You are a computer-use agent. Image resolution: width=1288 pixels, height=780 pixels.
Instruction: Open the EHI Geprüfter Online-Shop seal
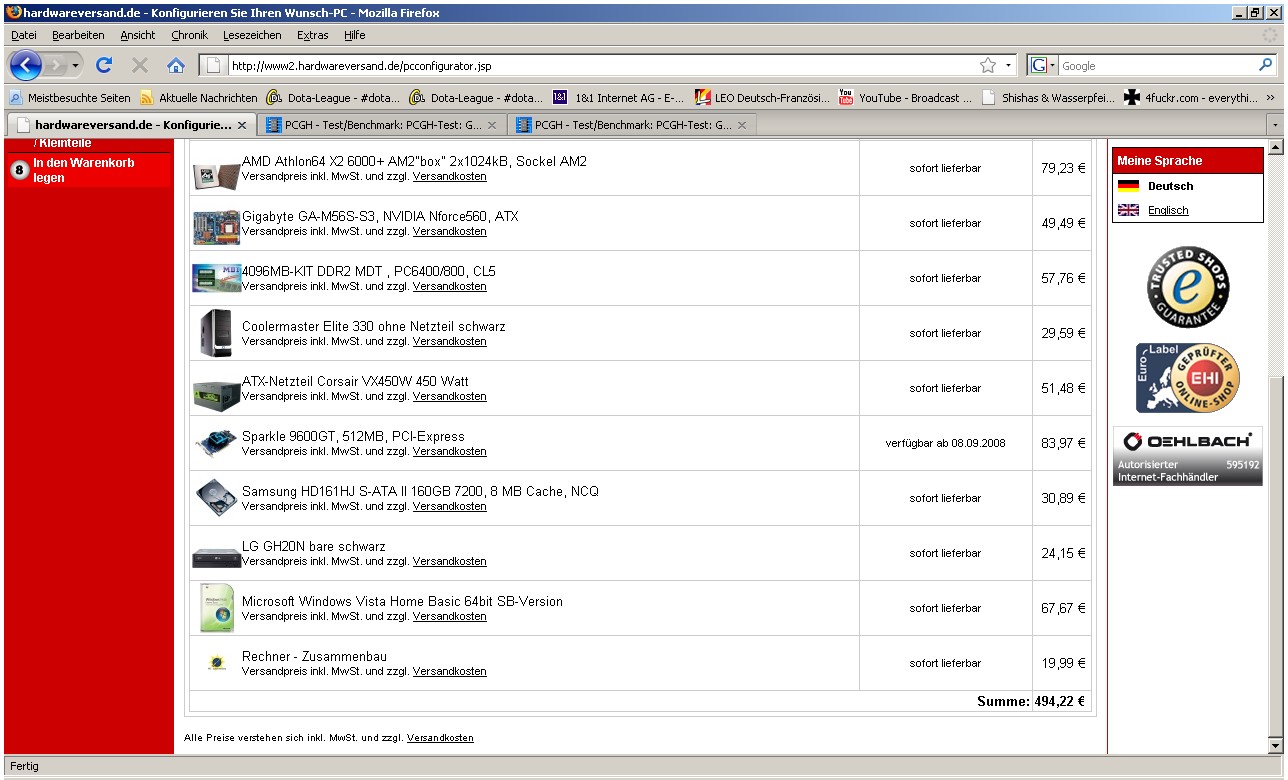click(x=1188, y=378)
